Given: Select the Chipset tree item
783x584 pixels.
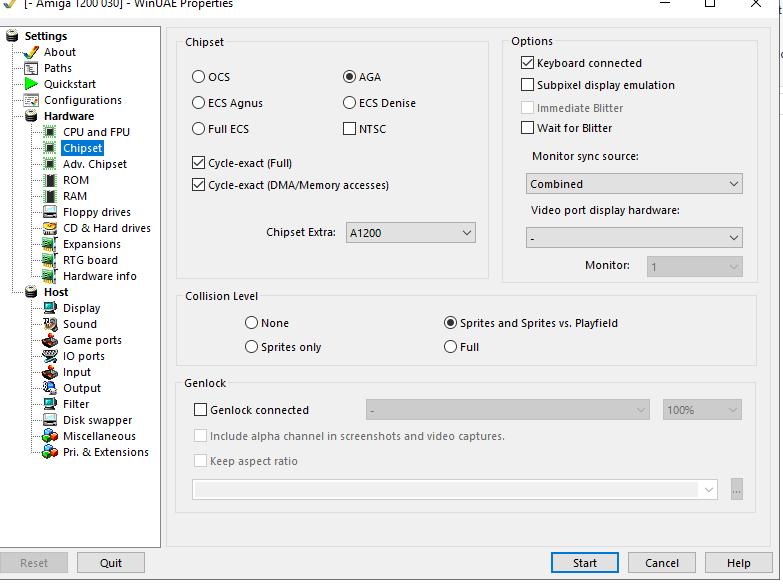Looking at the screenshot, I should coord(82,148).
